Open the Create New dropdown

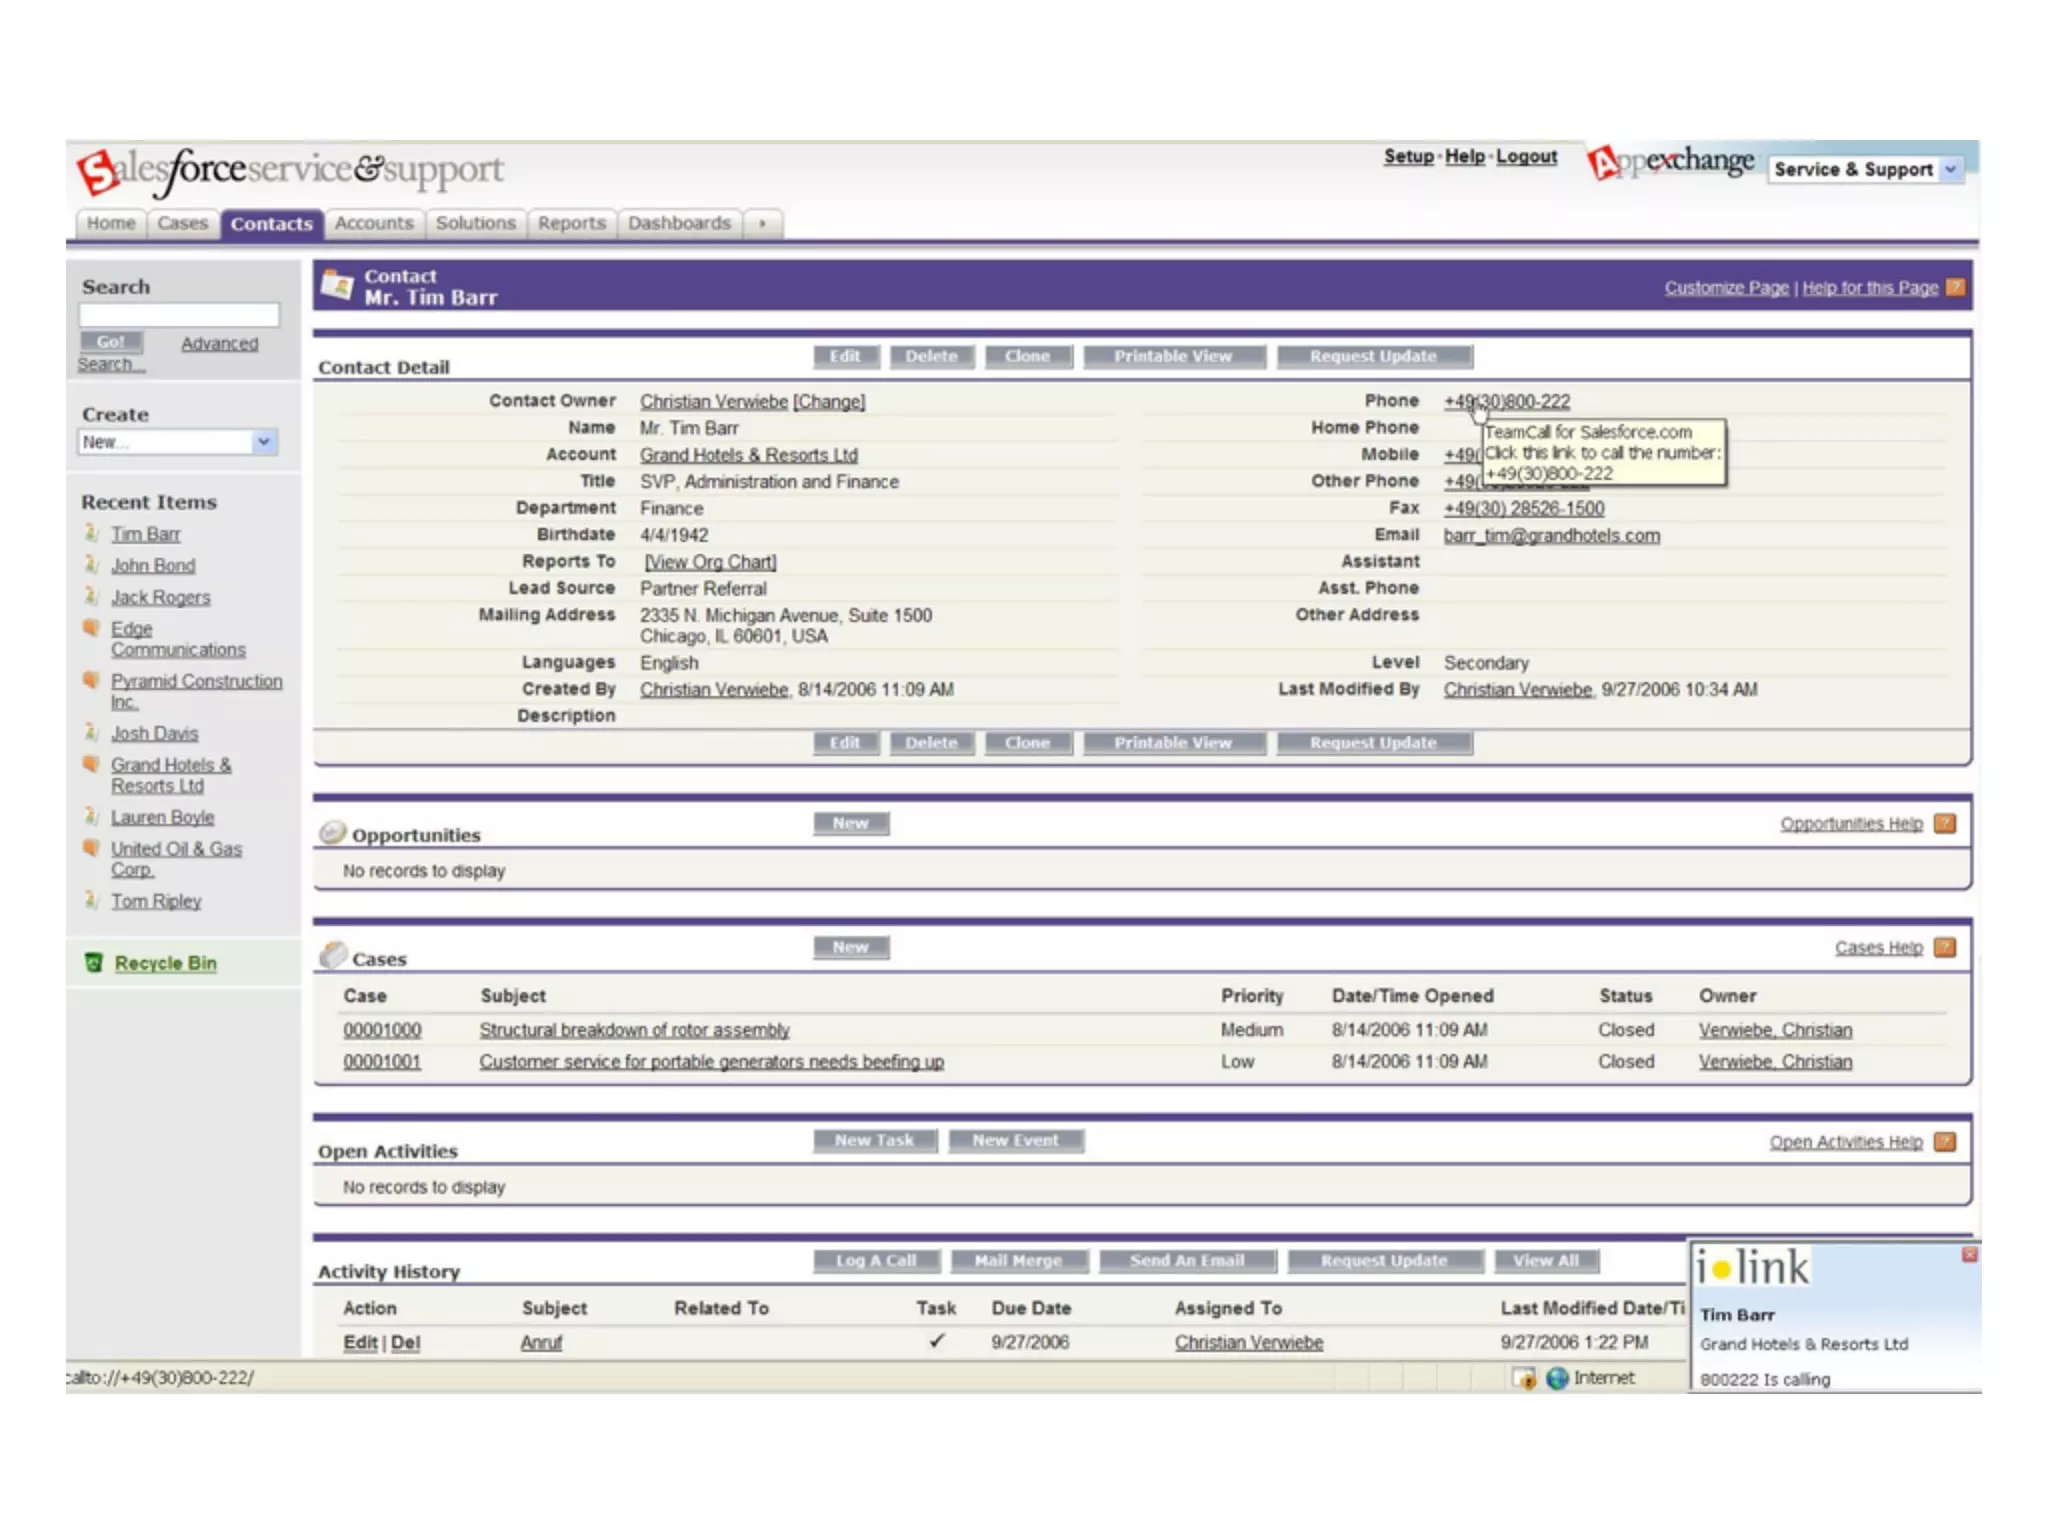click(x=264, y=442)
